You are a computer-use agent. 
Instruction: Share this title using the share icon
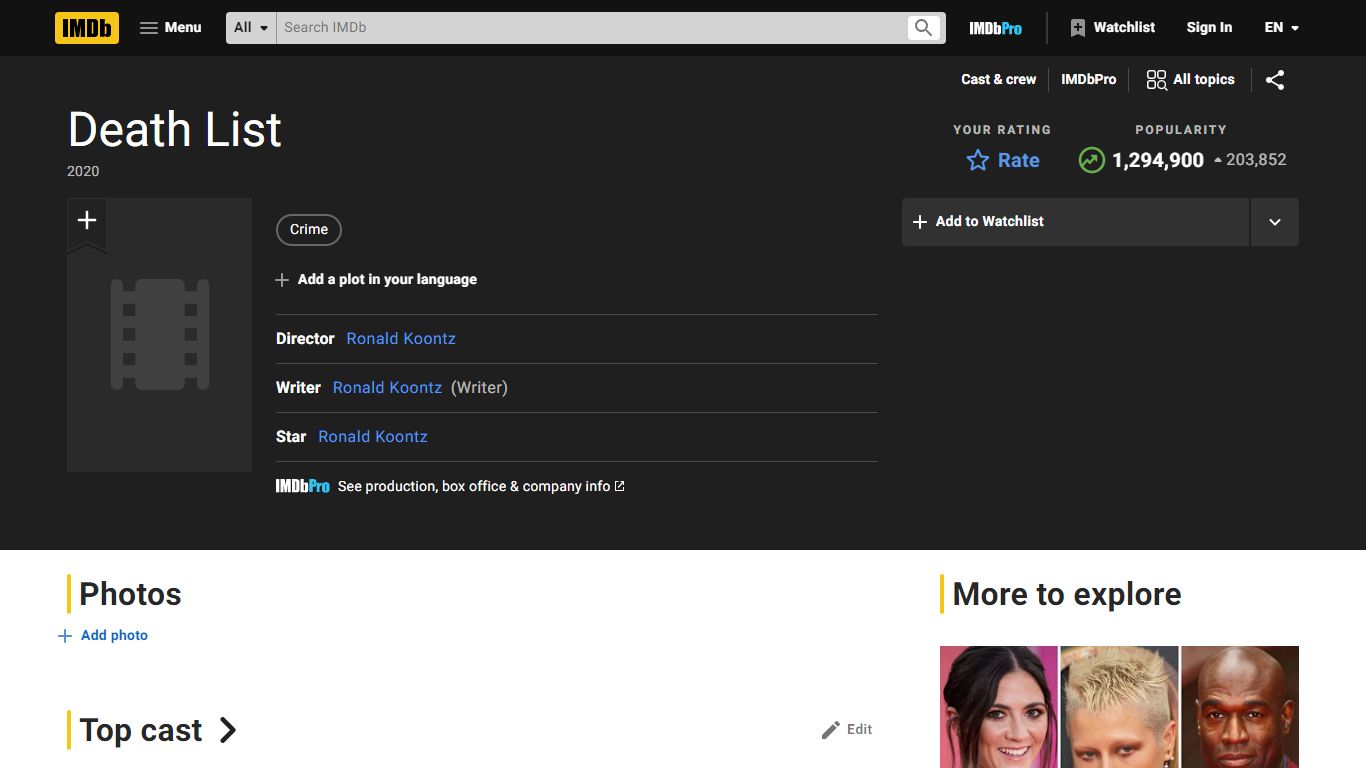pyautogui.click(x=1275, y=80)
